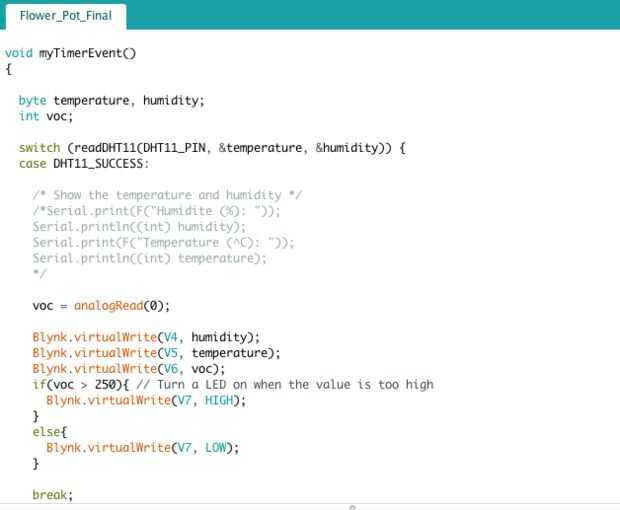The image size is (620, 510).
Task: Click the 'Blynk.virtualWrite(V6, voc);' line
Action: pyautogui.click(x=129, y=369)
